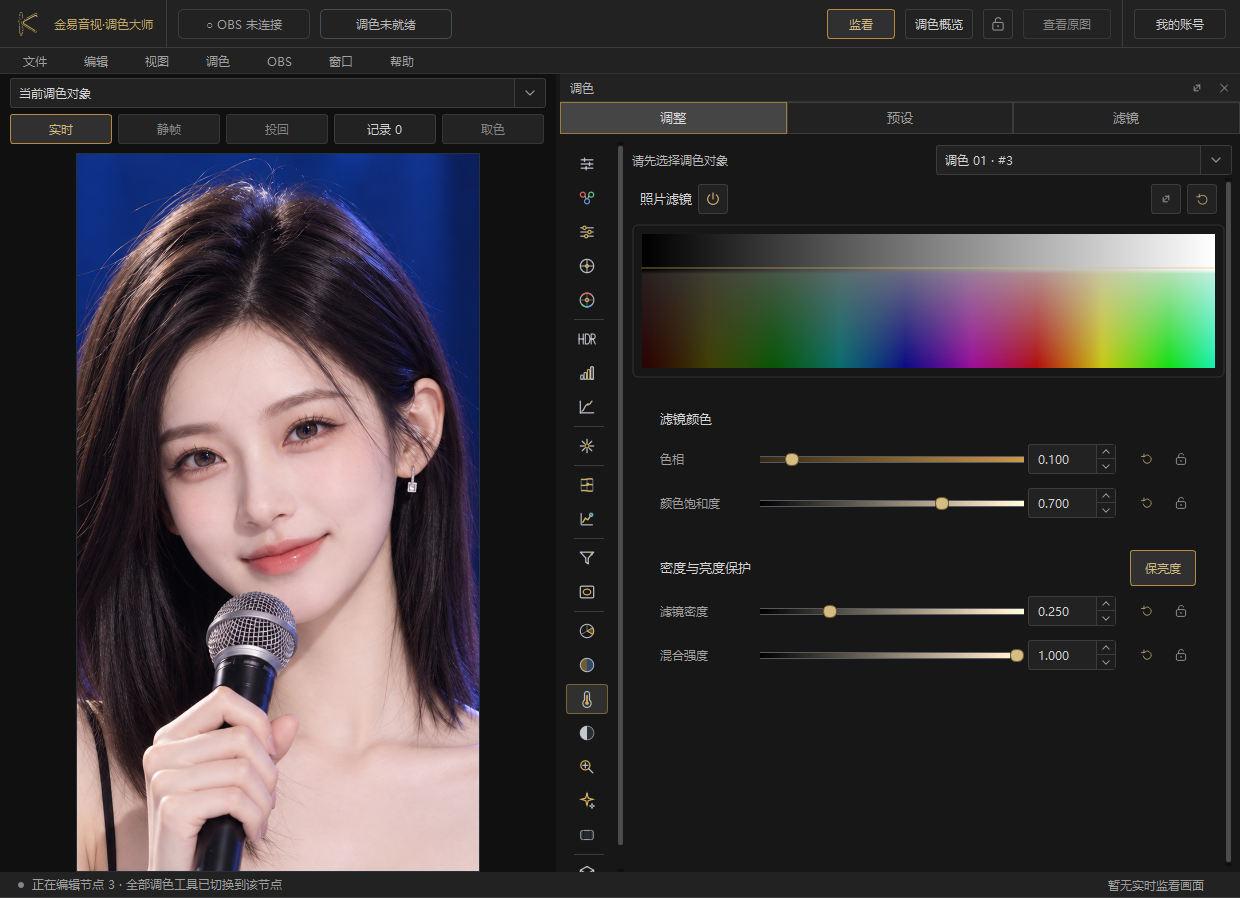The width and height of the screenshot is (1240, 898).
Task: Select the vignette frame tool icon
Action: 587,592
